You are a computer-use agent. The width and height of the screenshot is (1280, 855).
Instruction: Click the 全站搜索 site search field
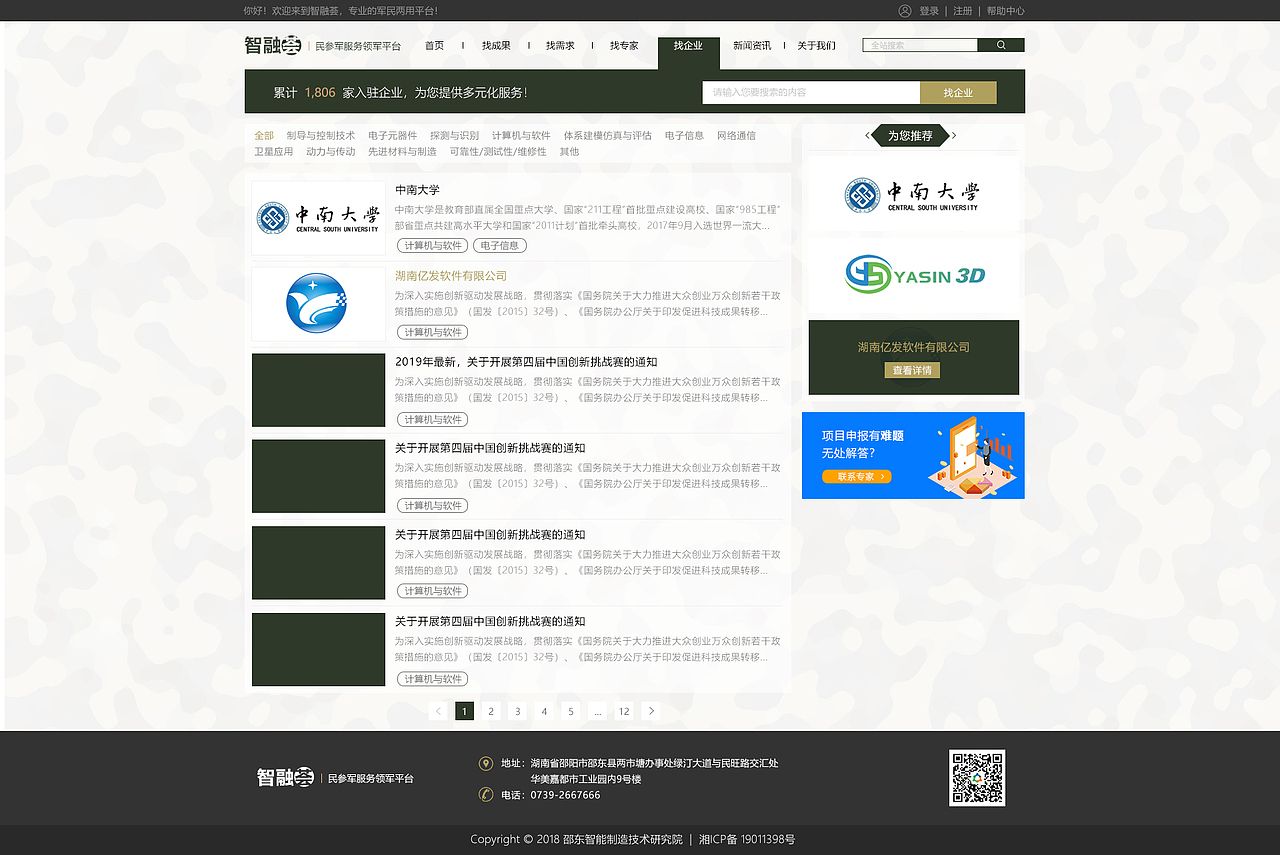[920, 45]
